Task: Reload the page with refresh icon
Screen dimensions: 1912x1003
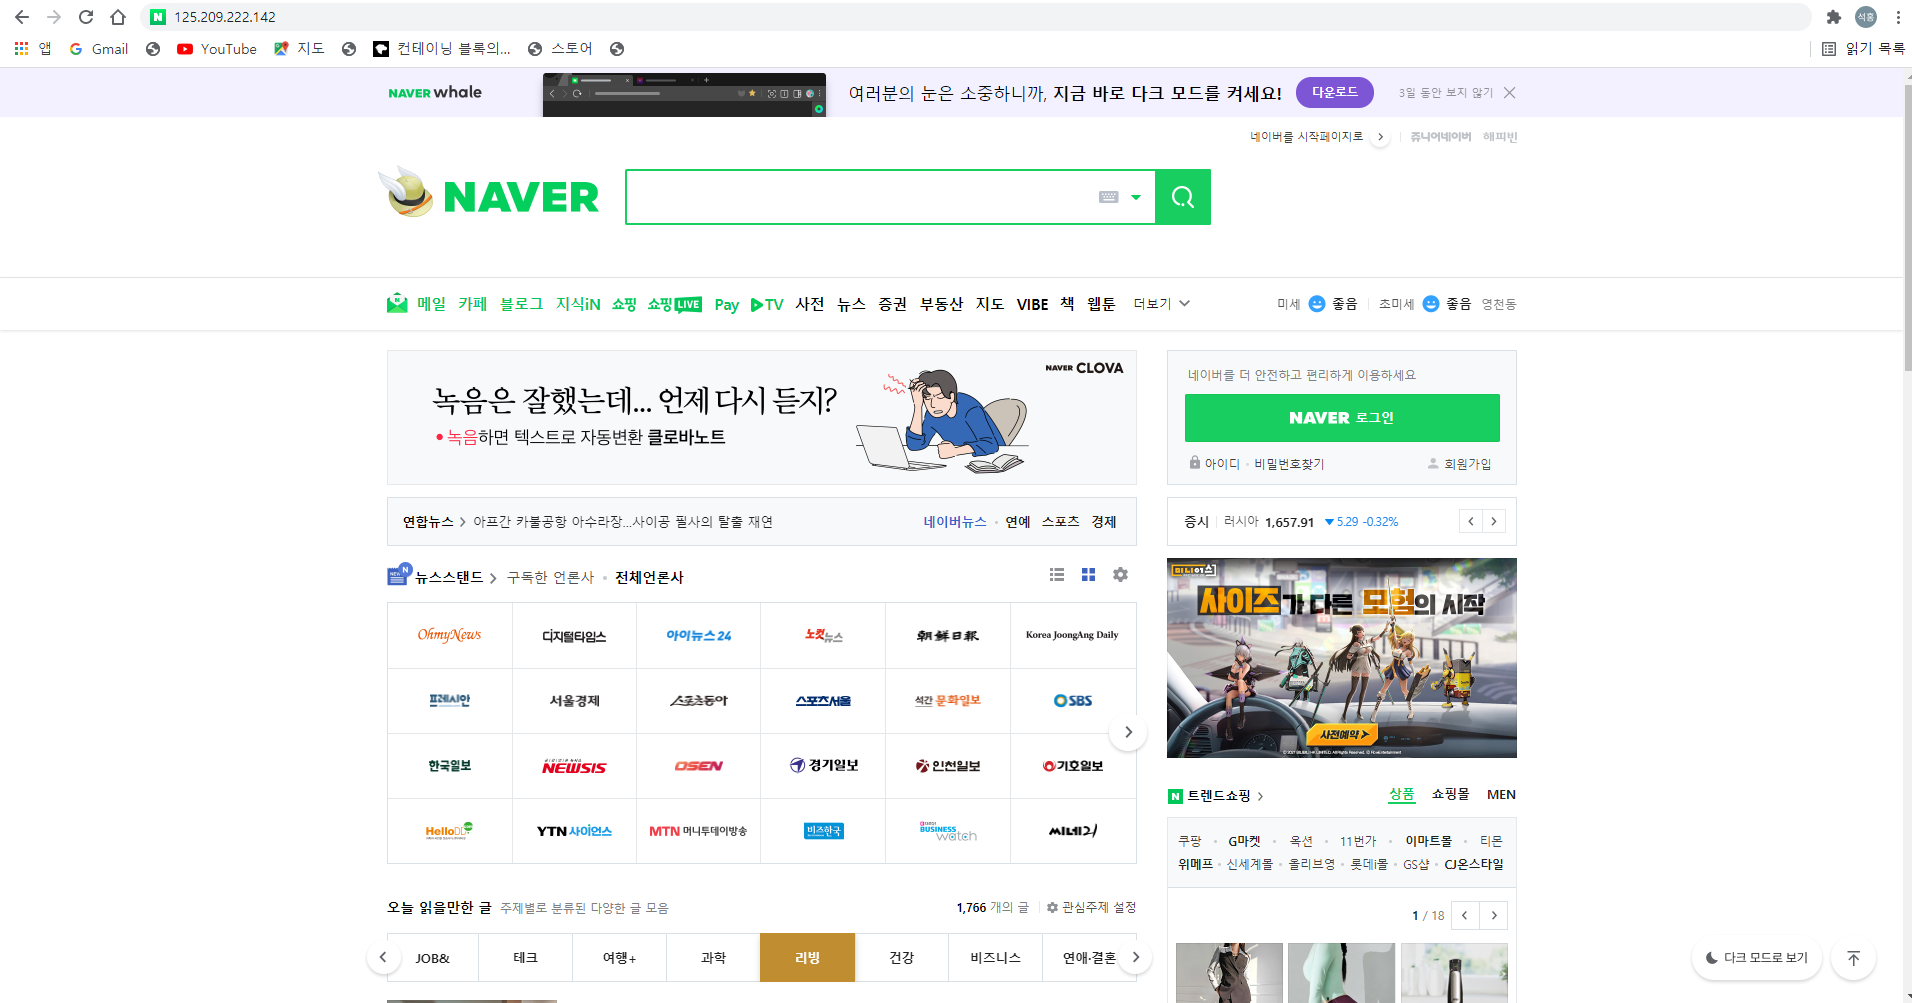Action: 86,17
